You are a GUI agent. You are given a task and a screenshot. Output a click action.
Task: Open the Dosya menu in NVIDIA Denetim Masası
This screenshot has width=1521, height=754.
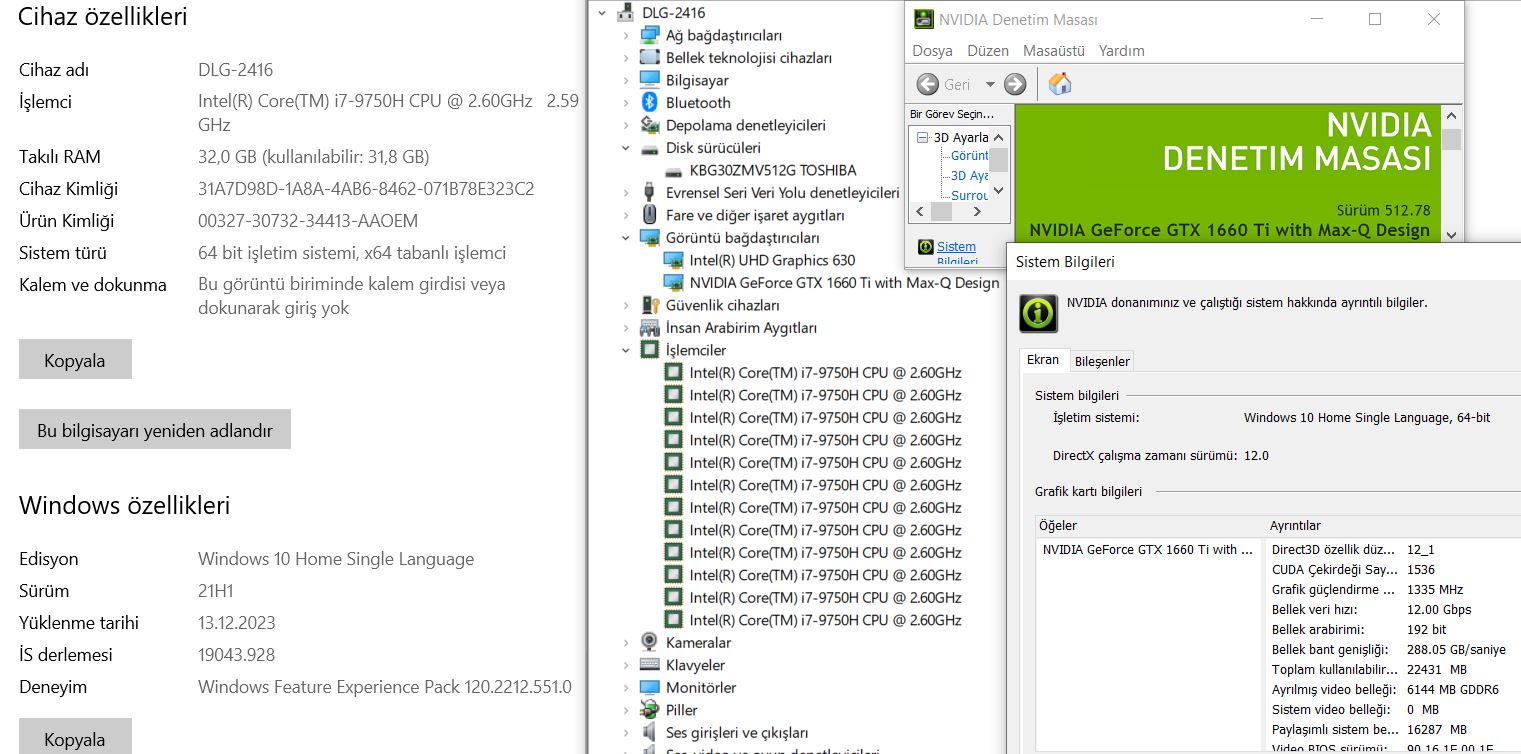pos(932,51)
